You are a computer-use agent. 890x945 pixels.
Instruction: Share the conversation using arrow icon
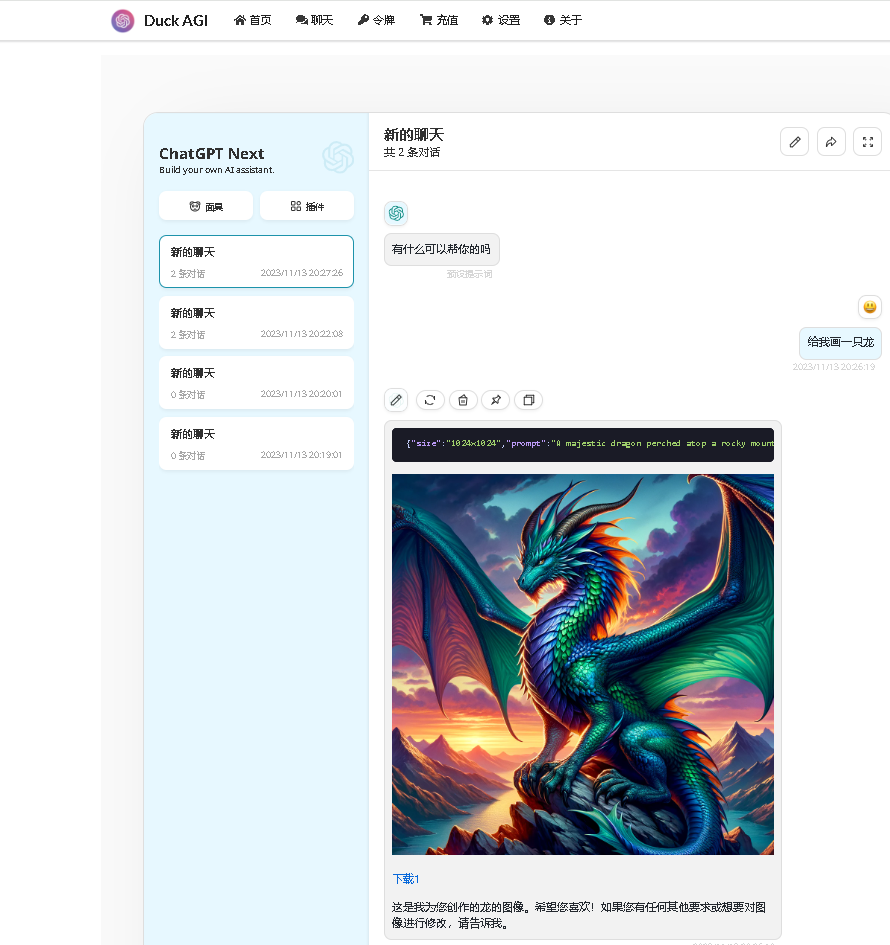(831, 142)
